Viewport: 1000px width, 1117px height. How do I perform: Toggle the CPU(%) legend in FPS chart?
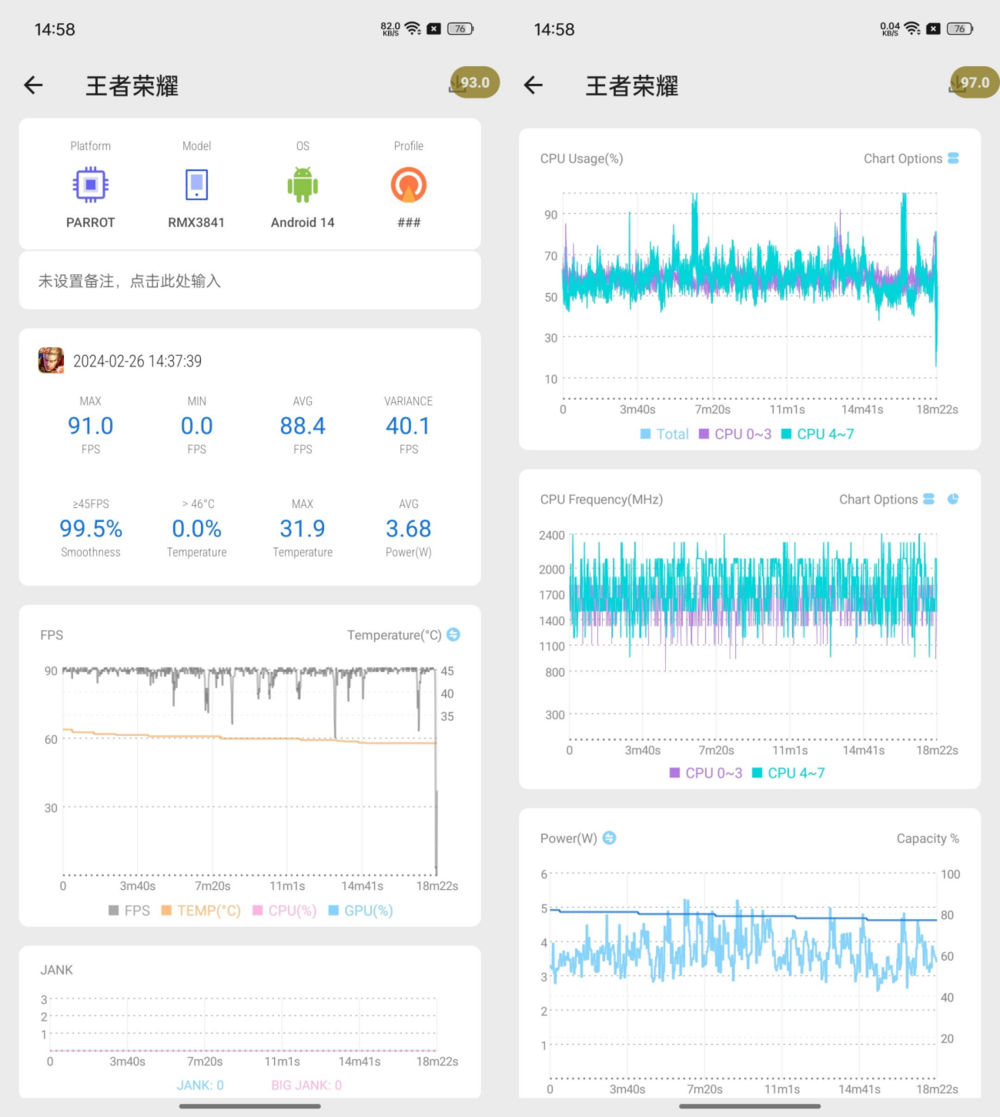click(x=284, y=910)
